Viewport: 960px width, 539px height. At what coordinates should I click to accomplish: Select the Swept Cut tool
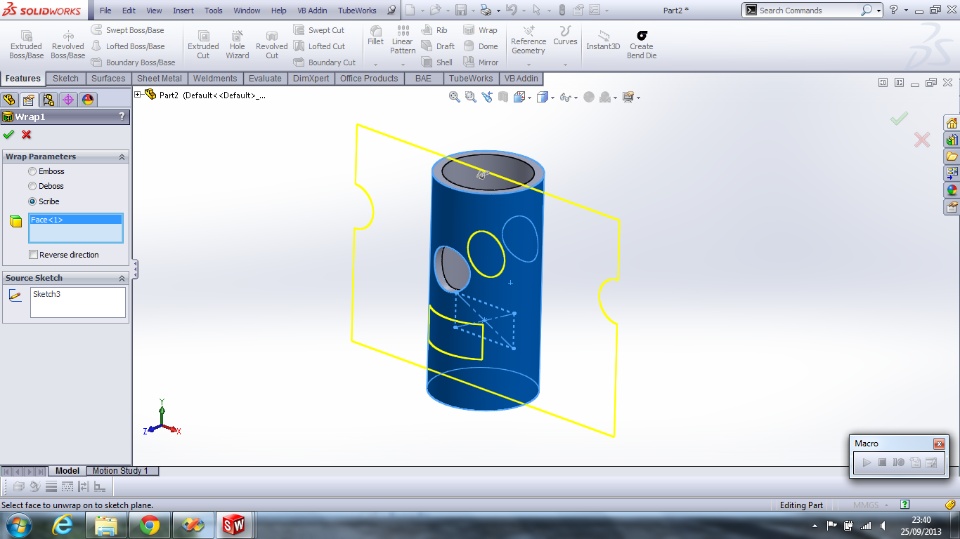(319, 30)
